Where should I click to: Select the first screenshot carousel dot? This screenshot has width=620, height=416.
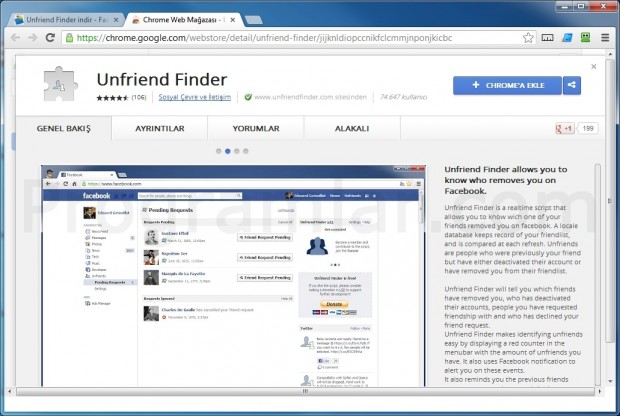click(218, 151)
